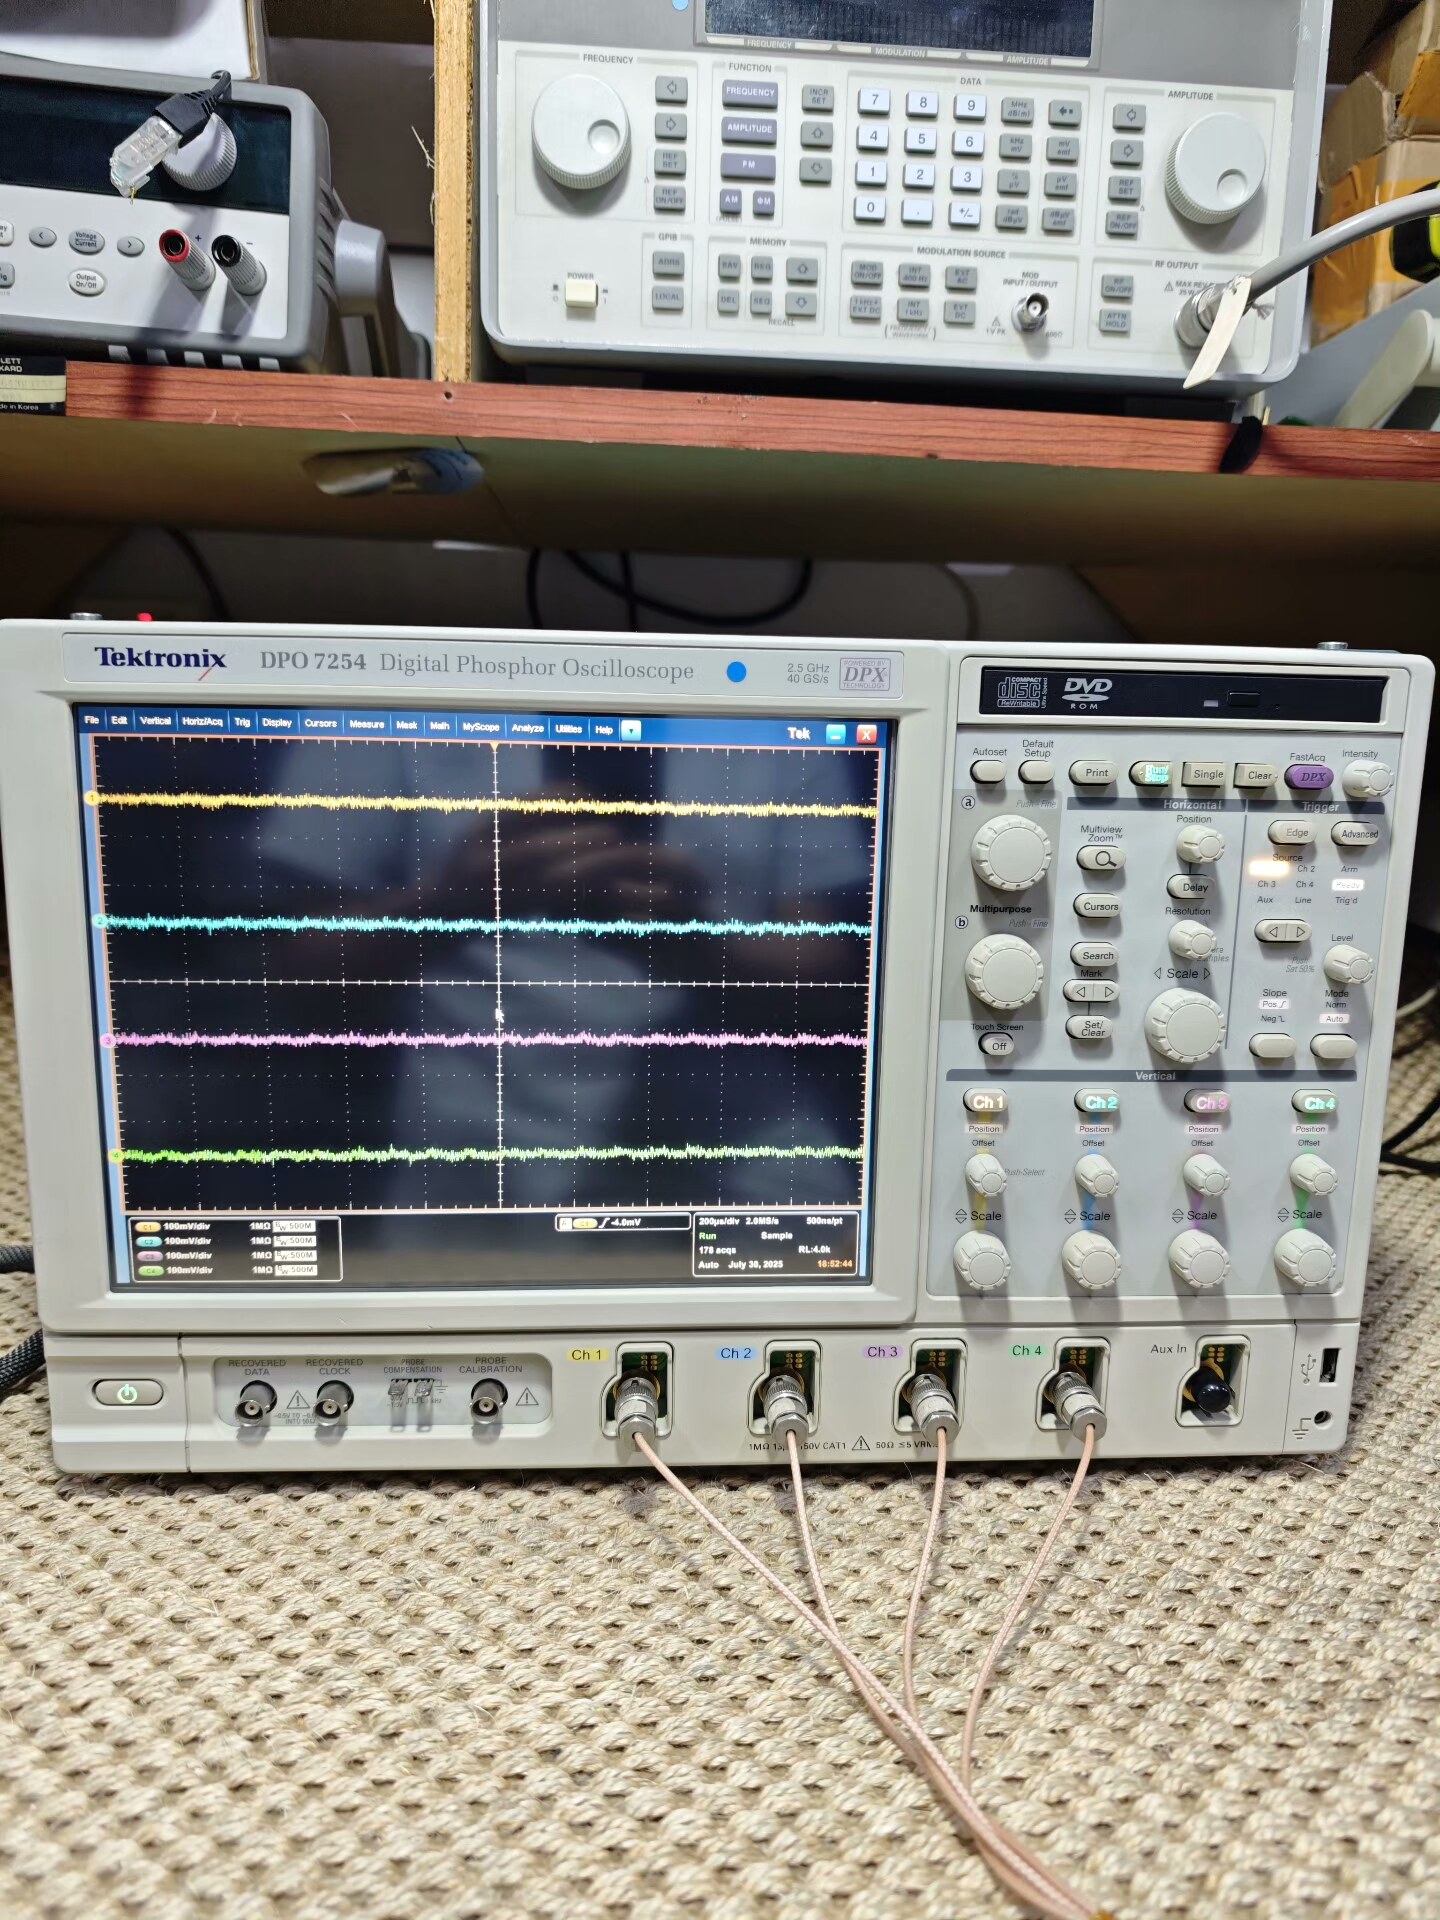
Task: Toggle the Touch Screen Off button
Action: [x=997, y=1046]
